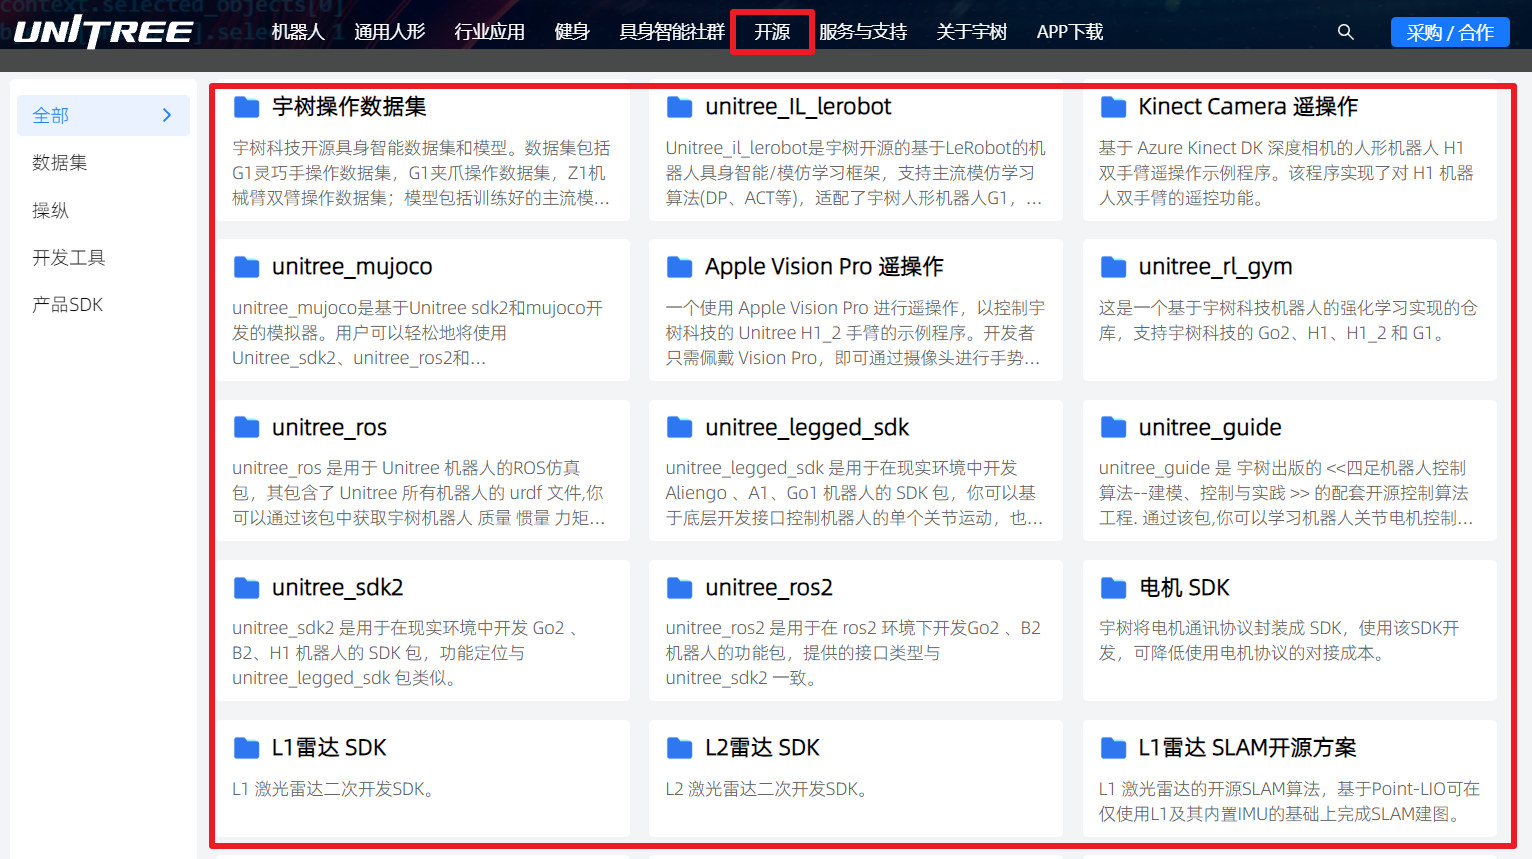This screenshot has height=859, width=1532.
Task: Click description starting L1 激光雷达的开源SLAM算法
Action: click(1289, 802)
